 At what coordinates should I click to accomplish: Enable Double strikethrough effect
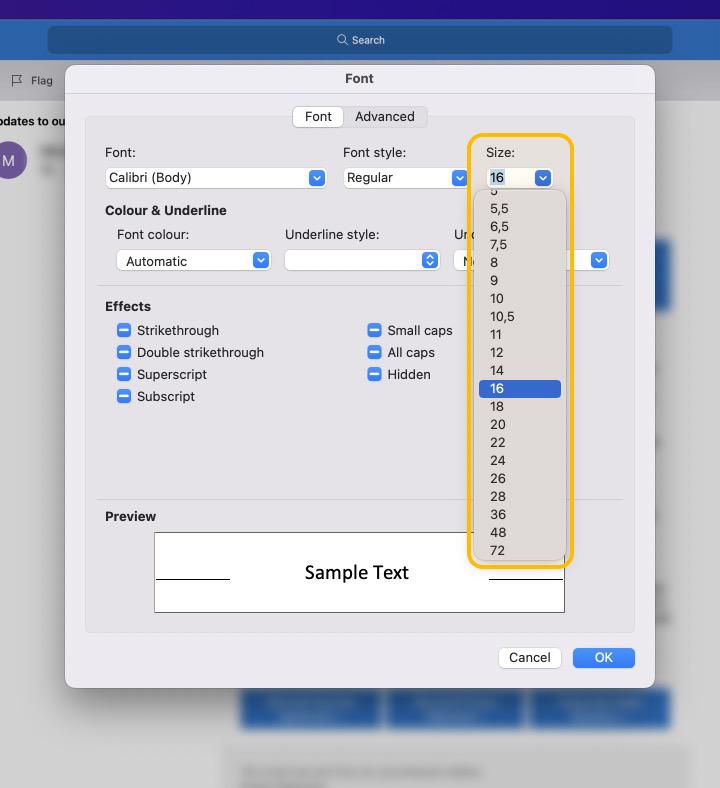(x=124, y=352)
